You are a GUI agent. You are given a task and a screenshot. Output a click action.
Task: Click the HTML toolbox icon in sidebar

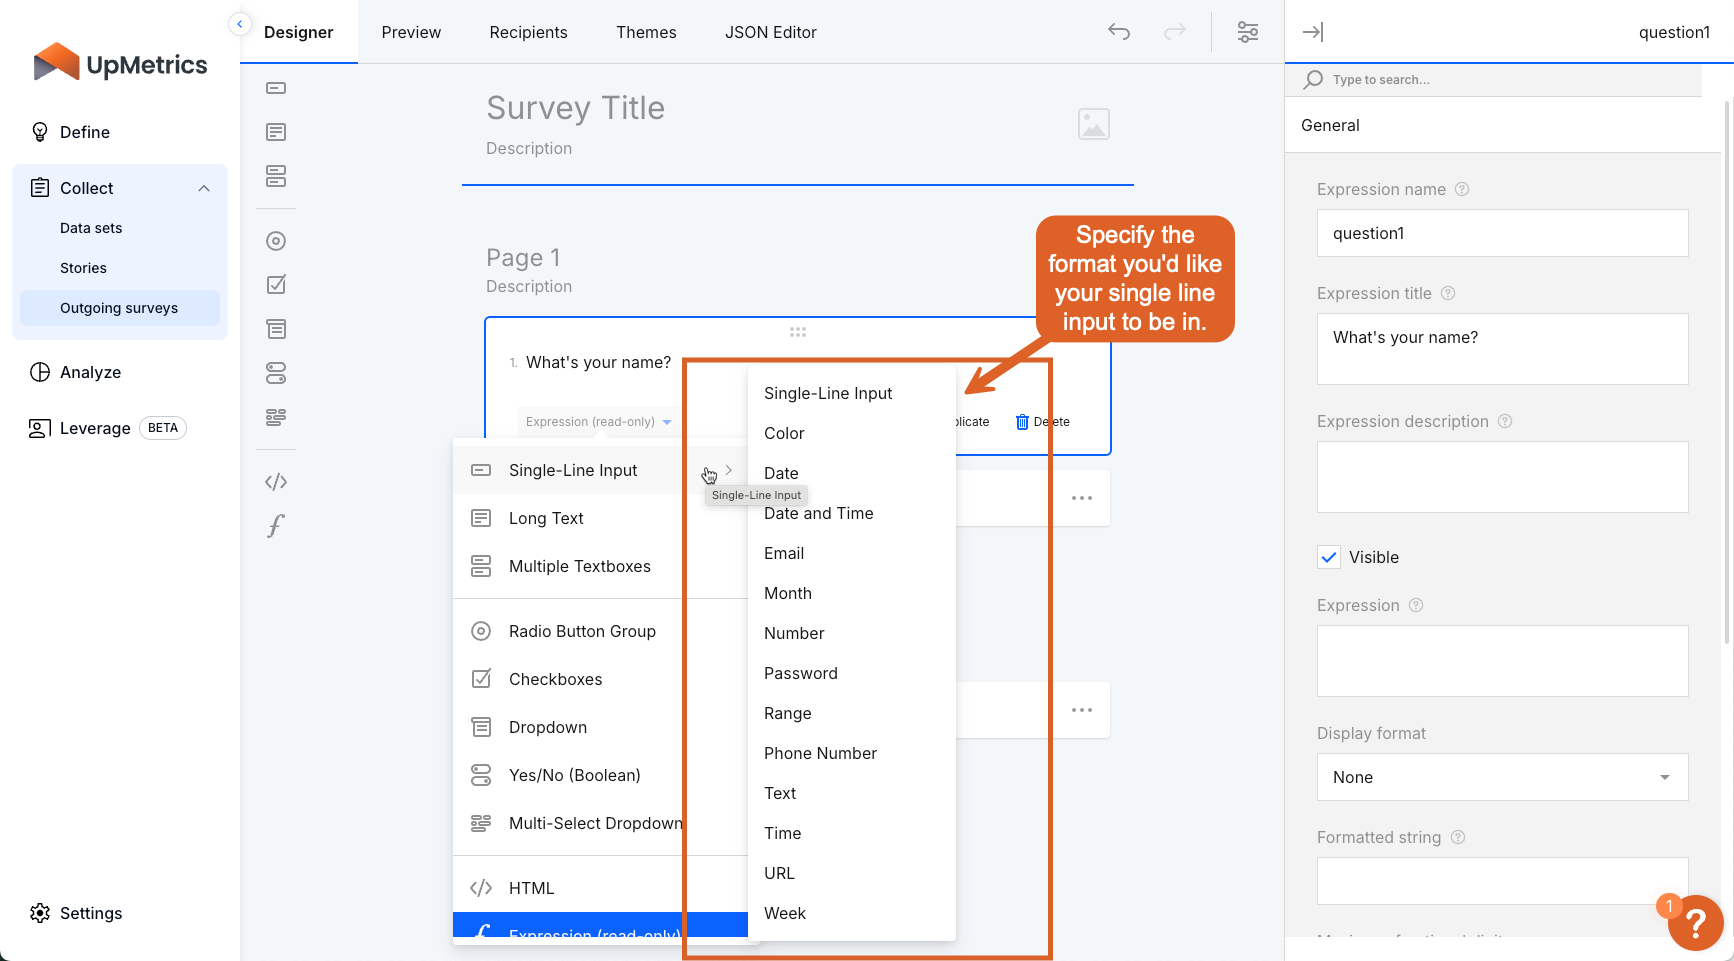(276, 482)
